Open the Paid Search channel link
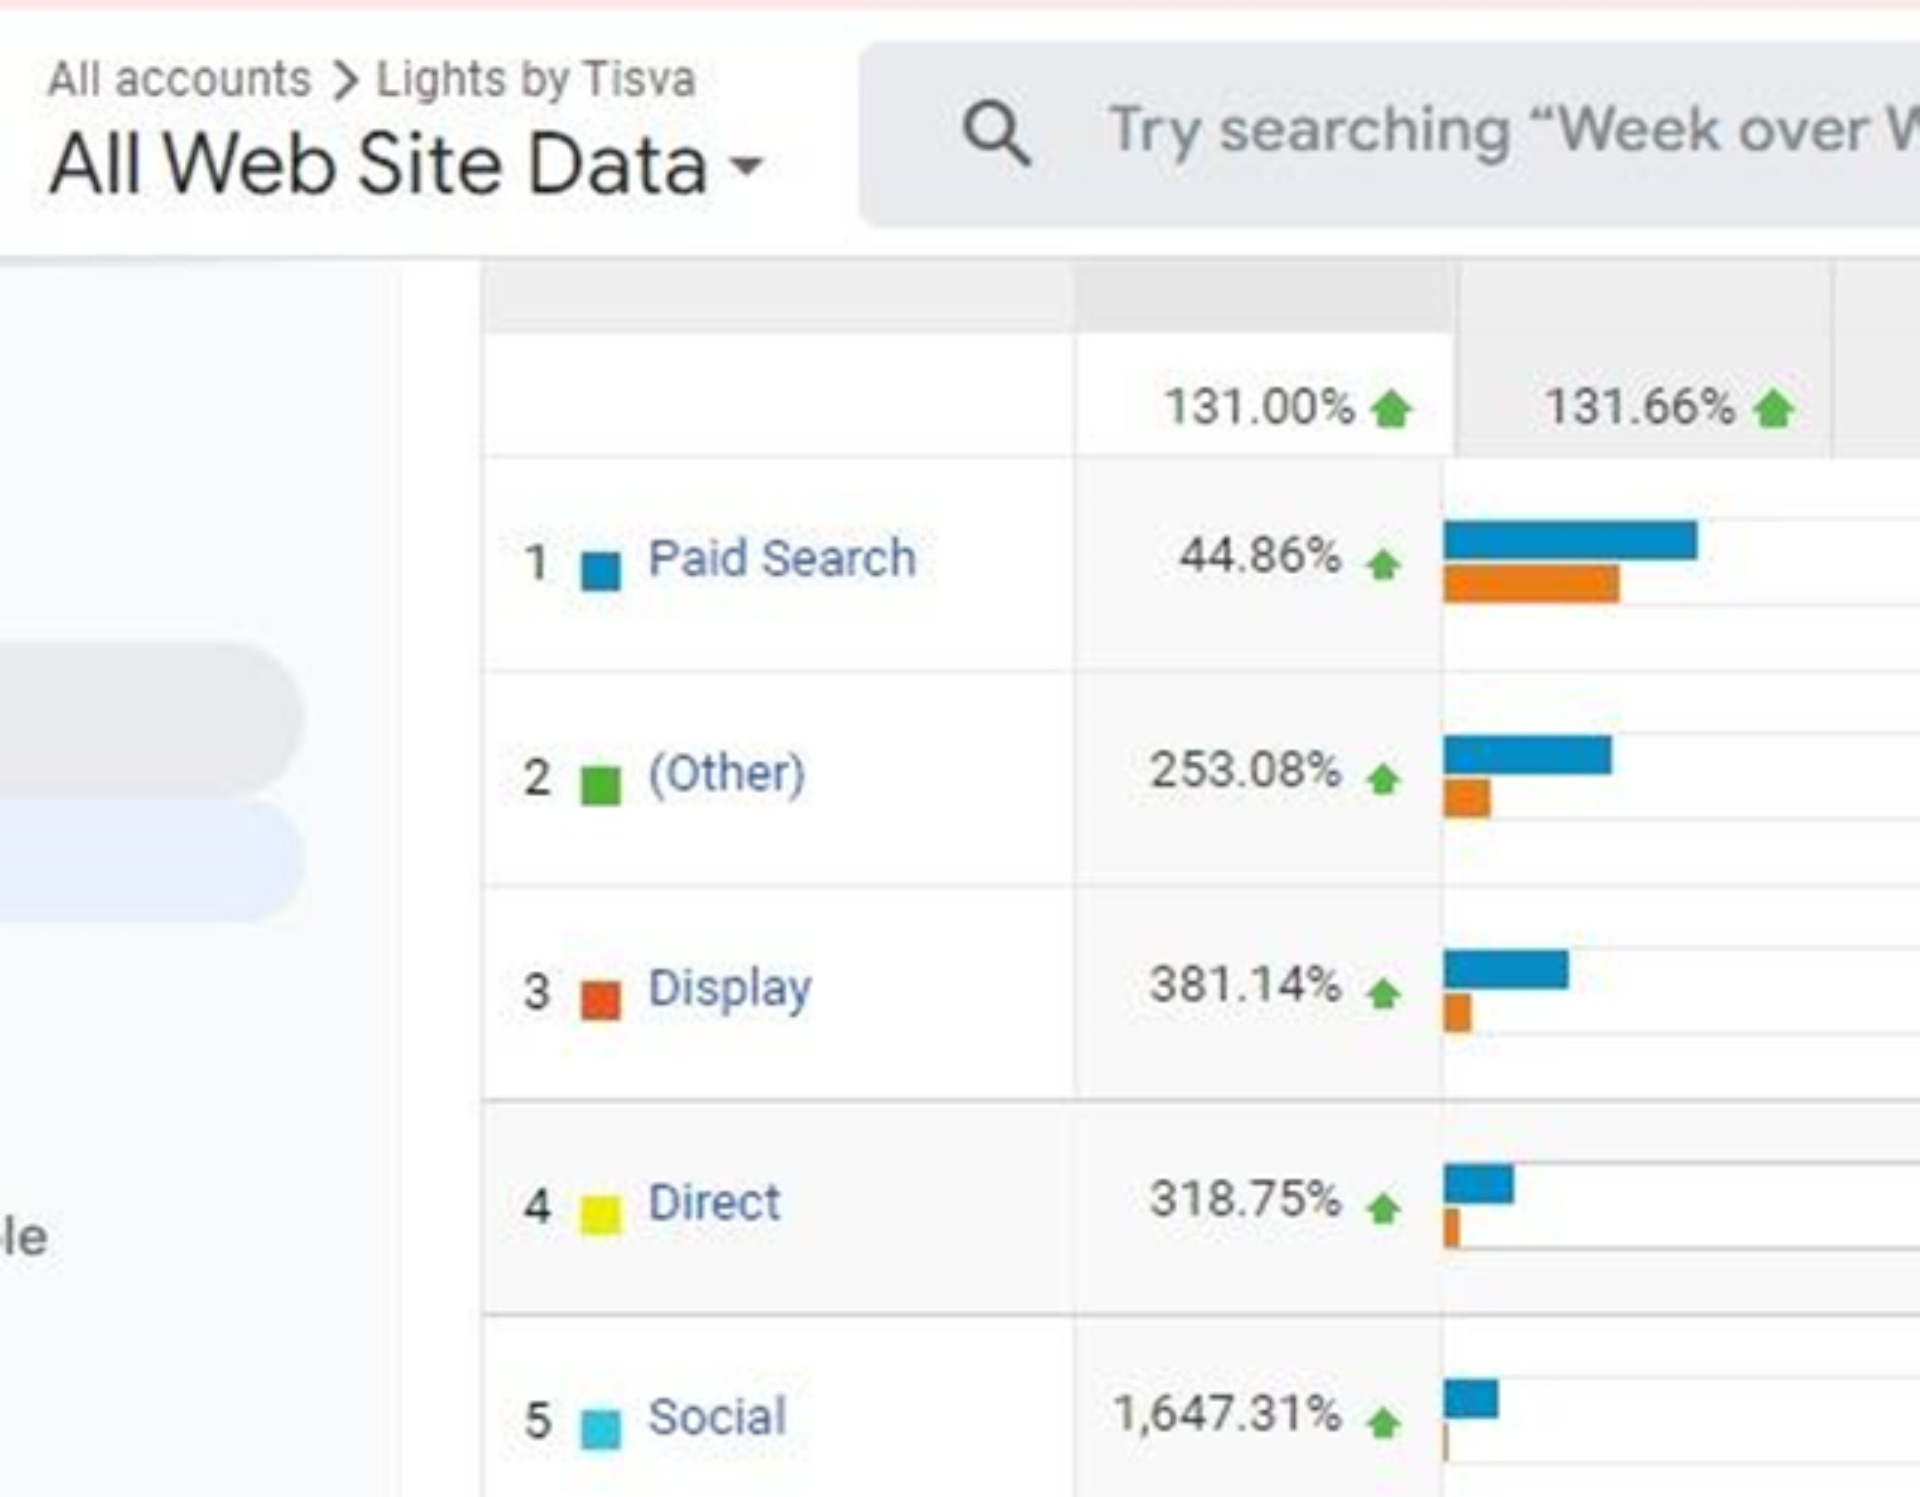This screenshot has width=1920, height=1497. [x=781, y=558]
